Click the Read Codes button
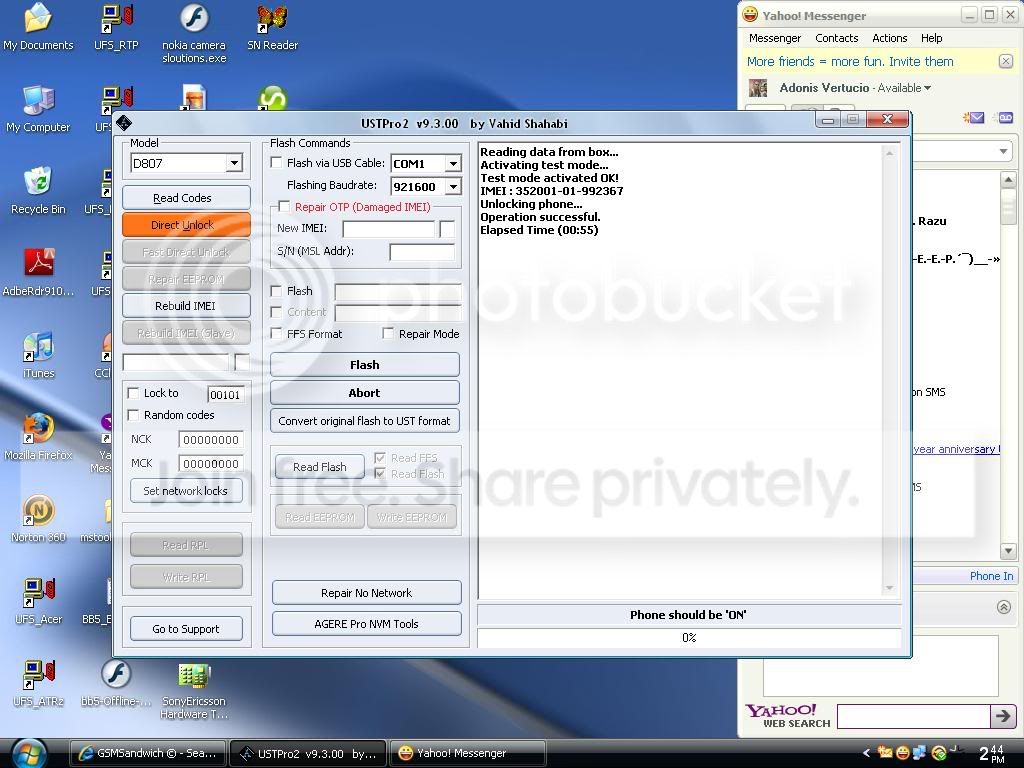 [186, 198]
